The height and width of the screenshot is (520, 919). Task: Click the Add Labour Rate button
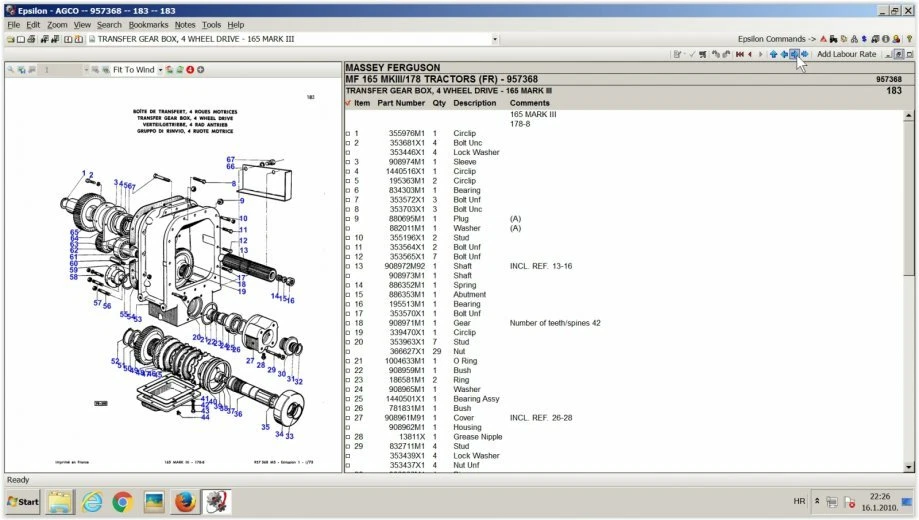pyautogui.click(x=846, y=54)
